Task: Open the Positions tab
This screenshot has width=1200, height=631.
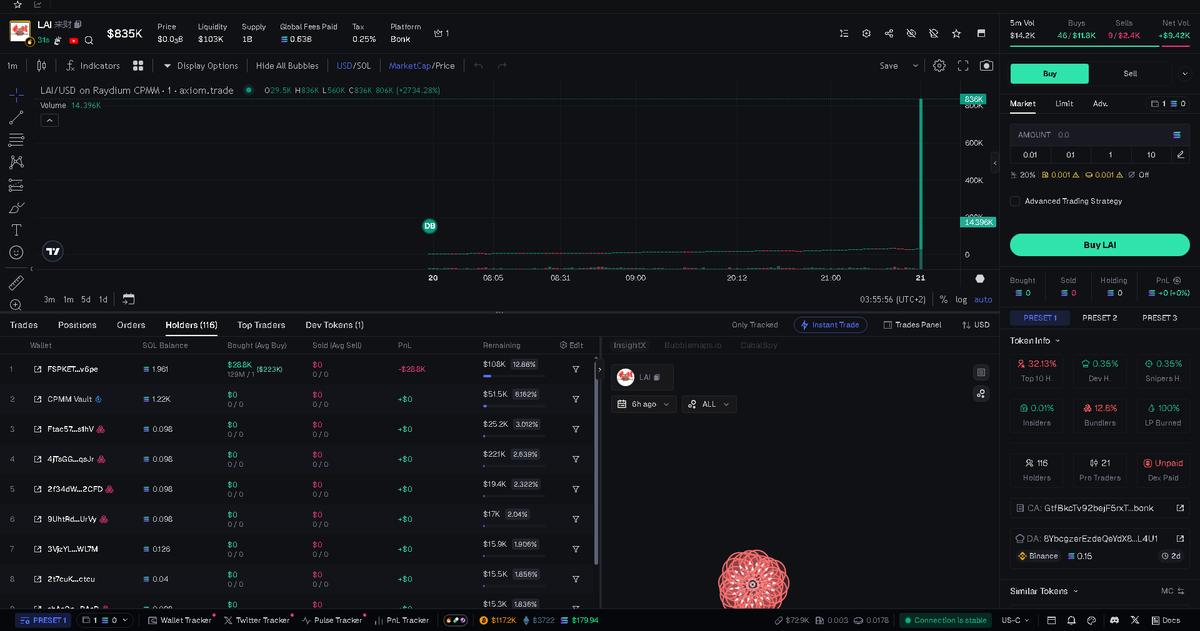Action: [77, 325]
